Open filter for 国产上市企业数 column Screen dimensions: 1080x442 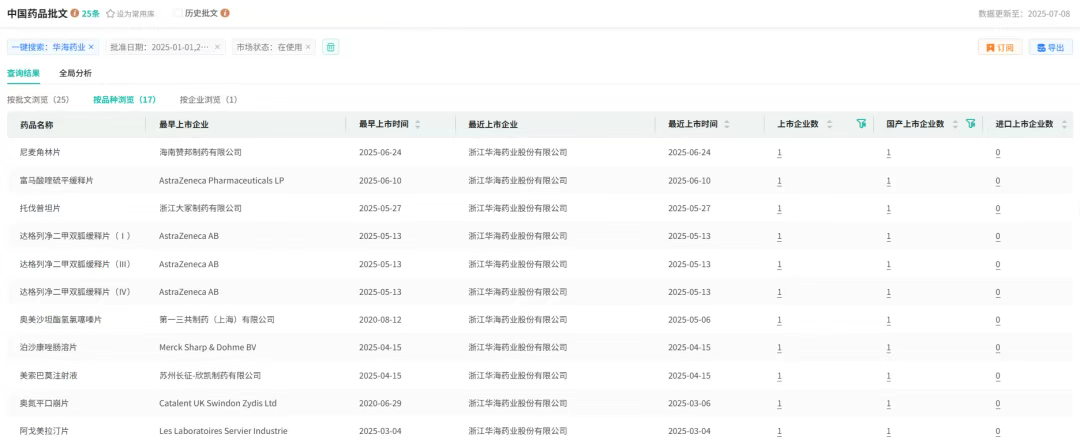click(x=970, y=124)
